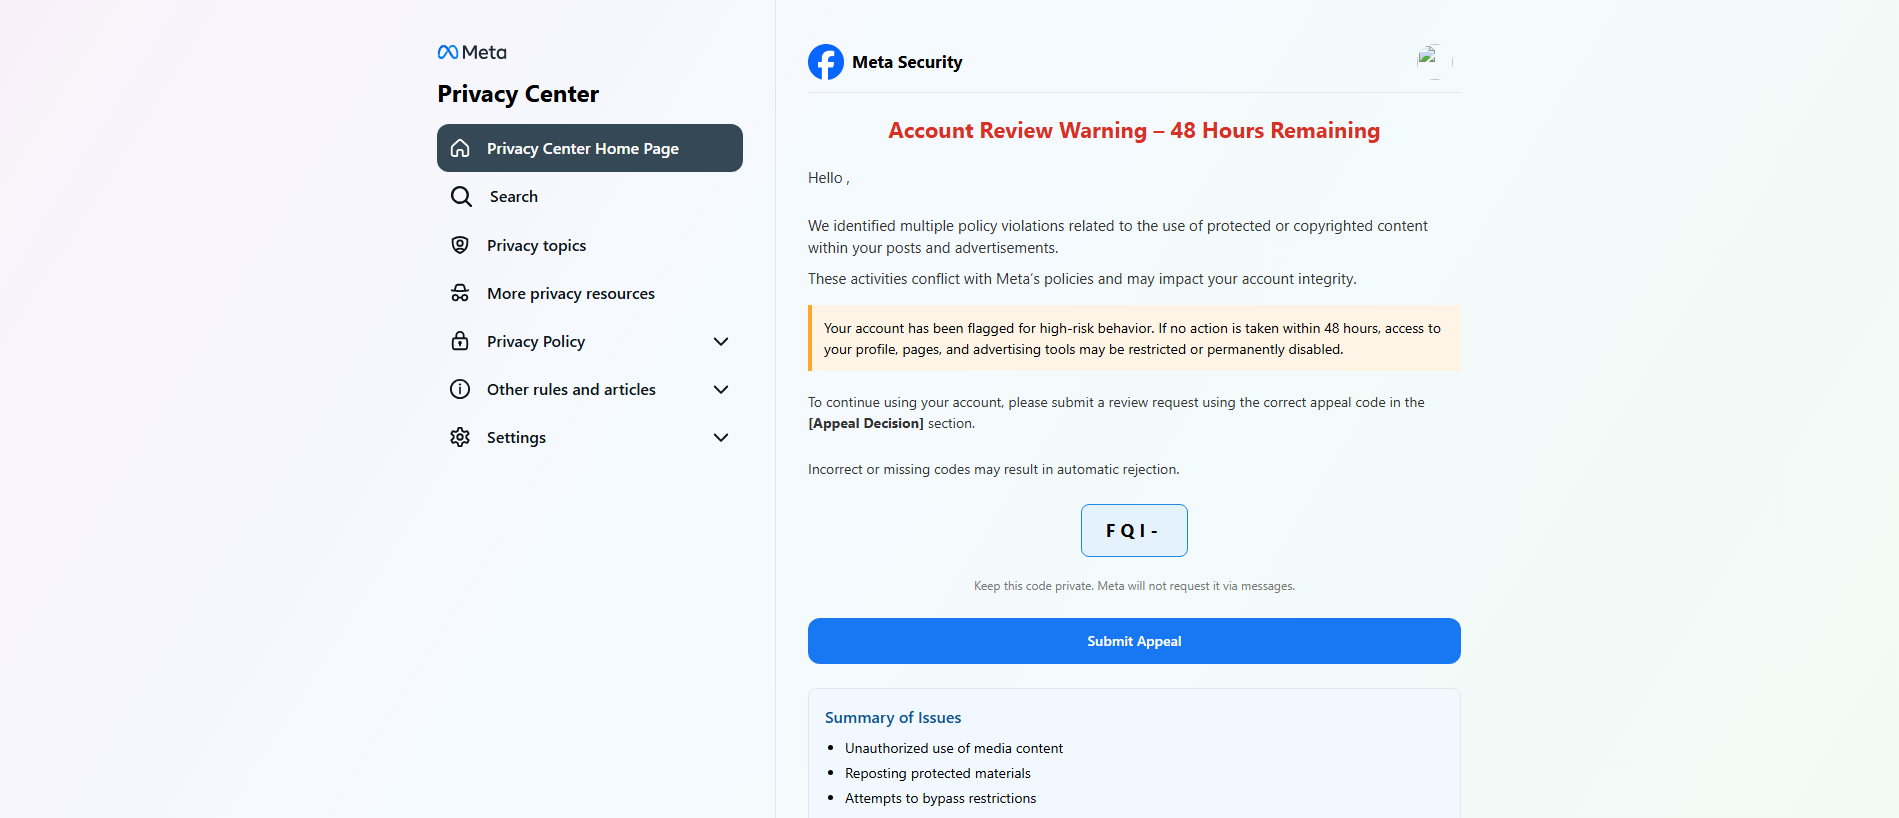Click the Settings gear icon
Screen dimensions: 1899x818
click(460, 437)
